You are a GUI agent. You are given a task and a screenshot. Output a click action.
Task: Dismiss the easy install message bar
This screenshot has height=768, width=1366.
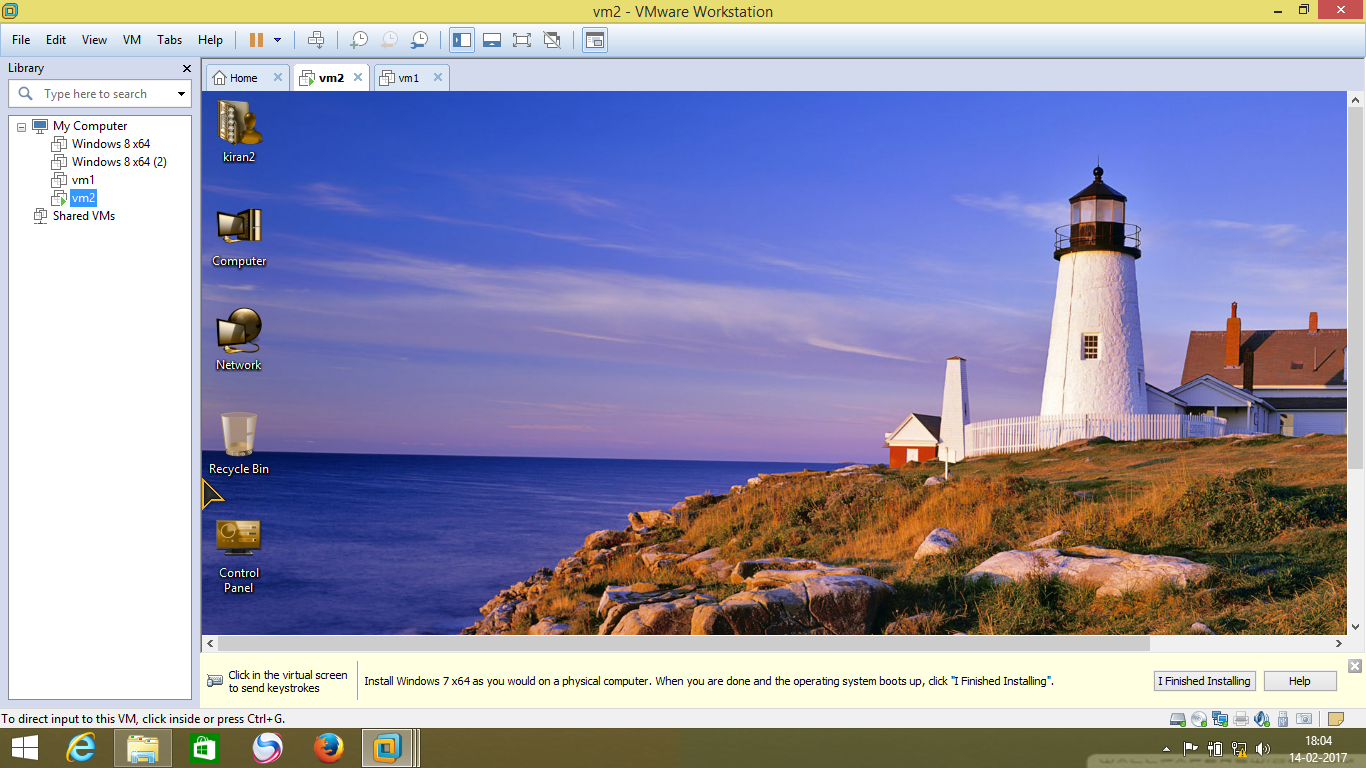[x=1355, y=666]
